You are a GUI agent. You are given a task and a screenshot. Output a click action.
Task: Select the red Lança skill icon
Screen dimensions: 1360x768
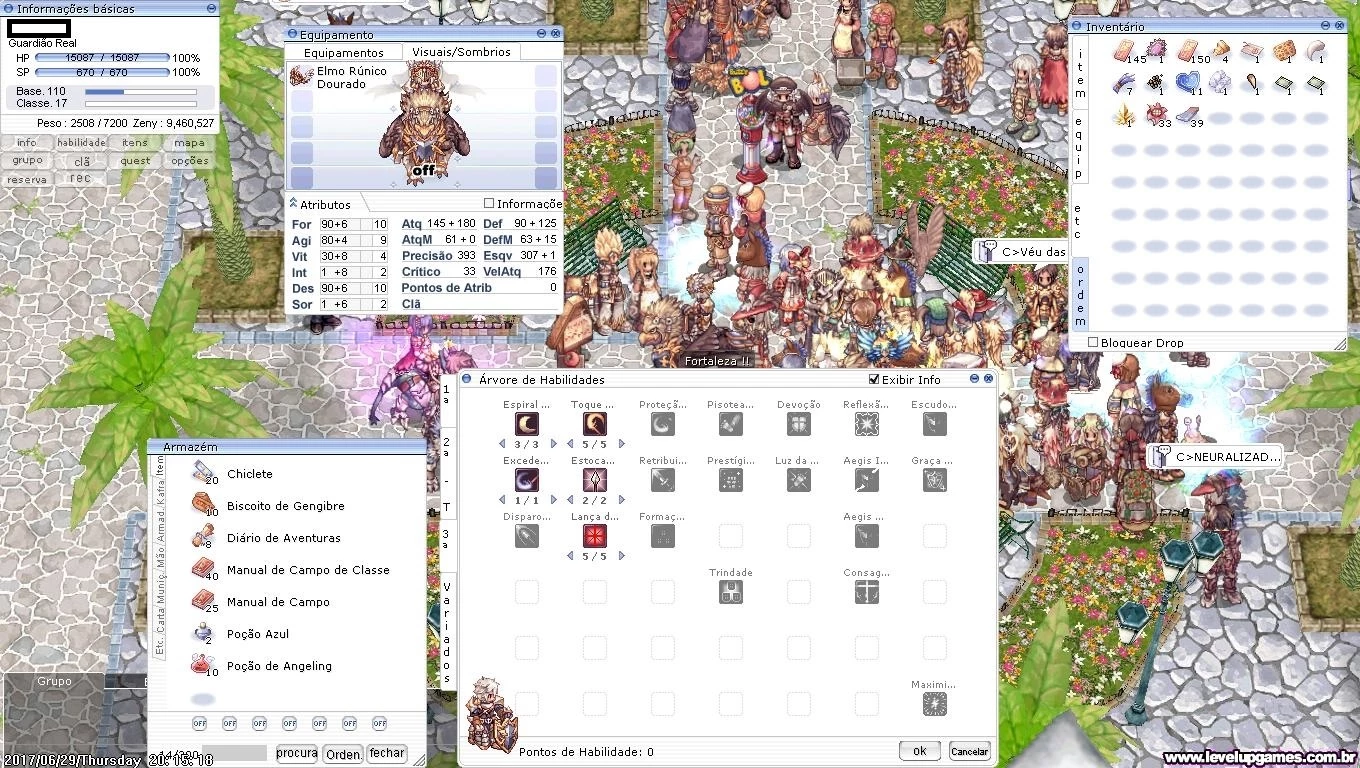click(595, 536)
